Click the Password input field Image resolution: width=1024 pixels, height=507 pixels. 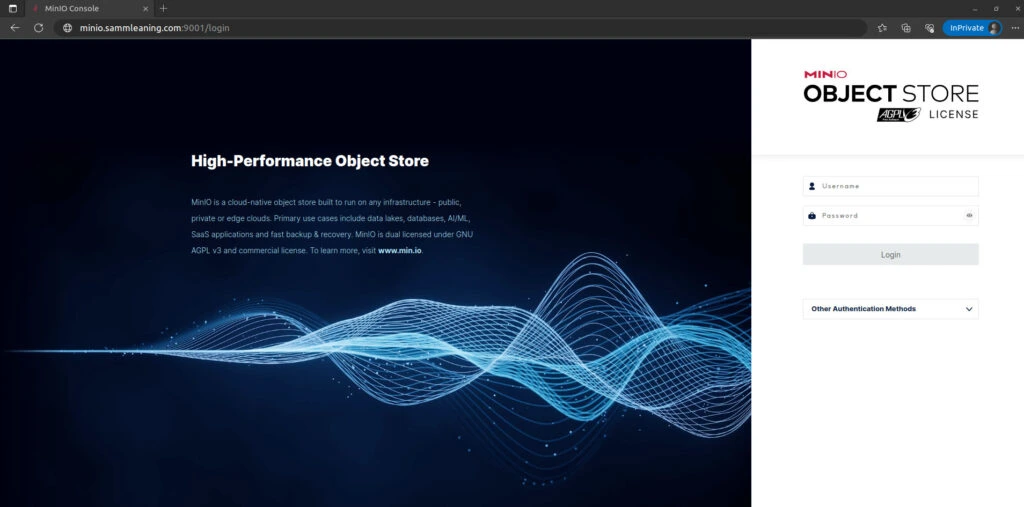pos(891,216)
